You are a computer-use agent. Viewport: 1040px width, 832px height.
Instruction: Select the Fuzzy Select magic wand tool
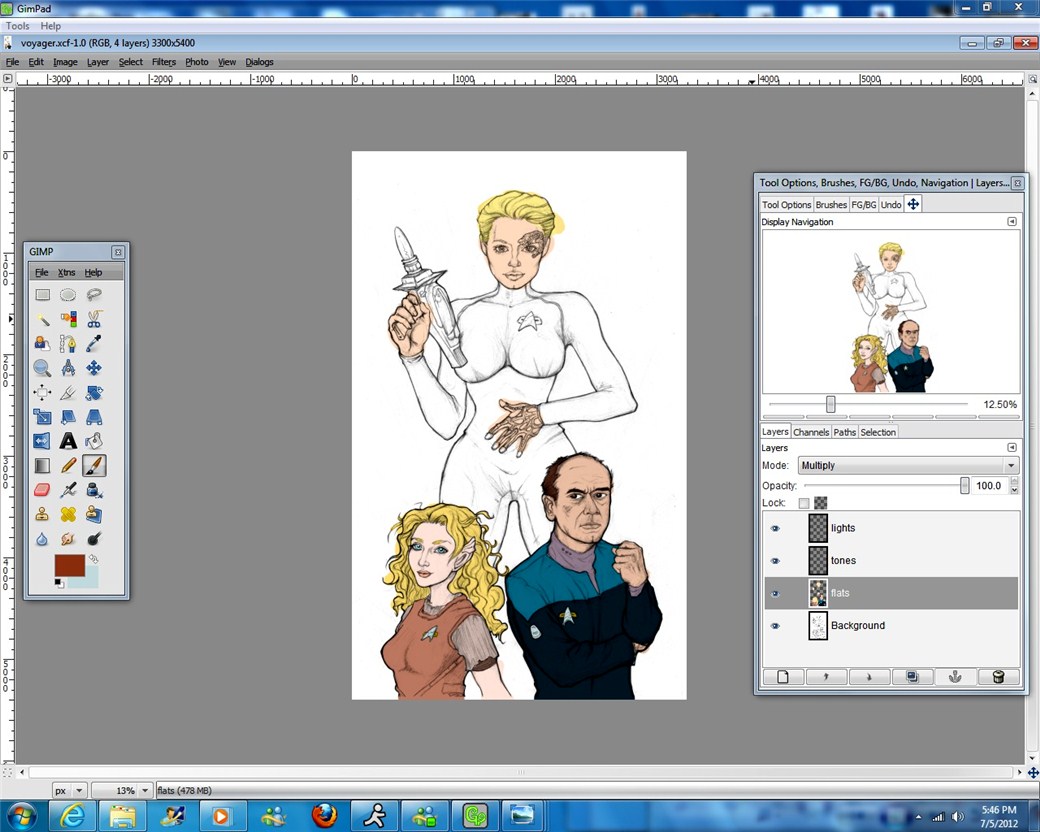coord(42,319)
